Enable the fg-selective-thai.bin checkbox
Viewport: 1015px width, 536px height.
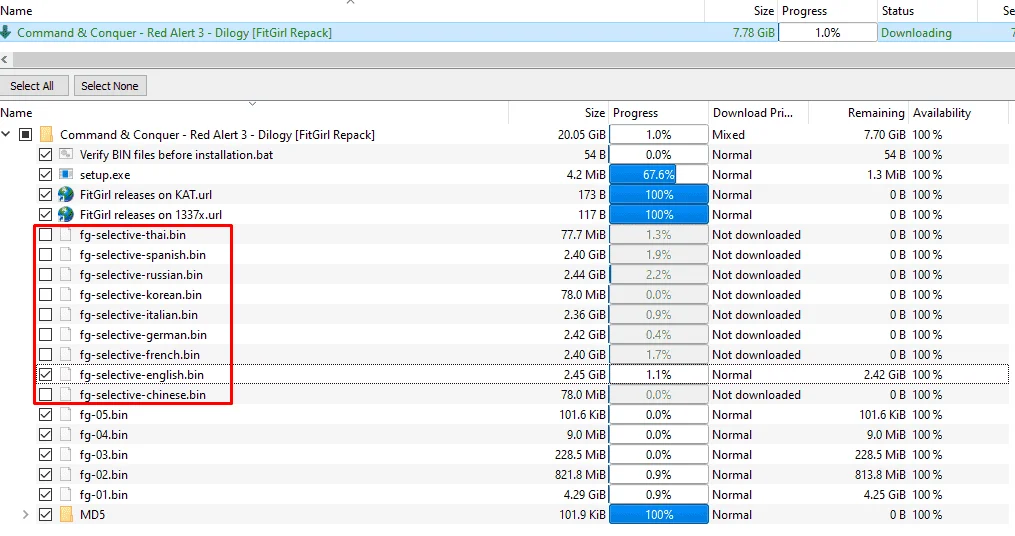45,235
